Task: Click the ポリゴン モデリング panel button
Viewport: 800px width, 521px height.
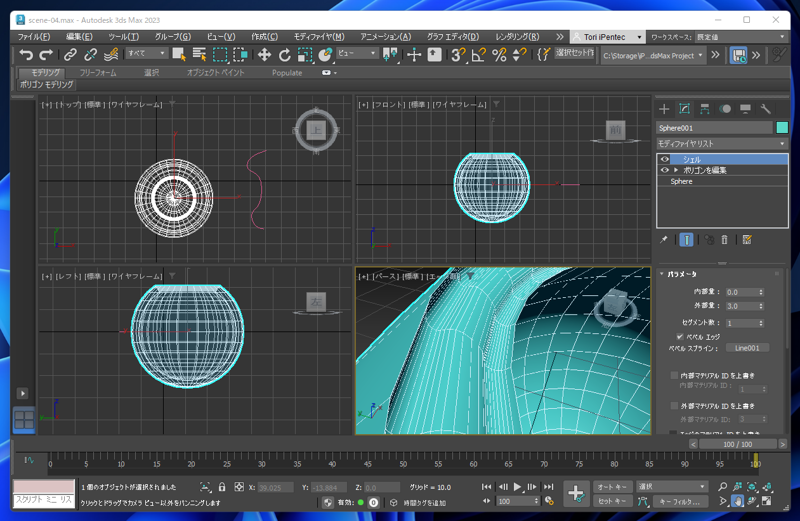Action: point(47,84)
